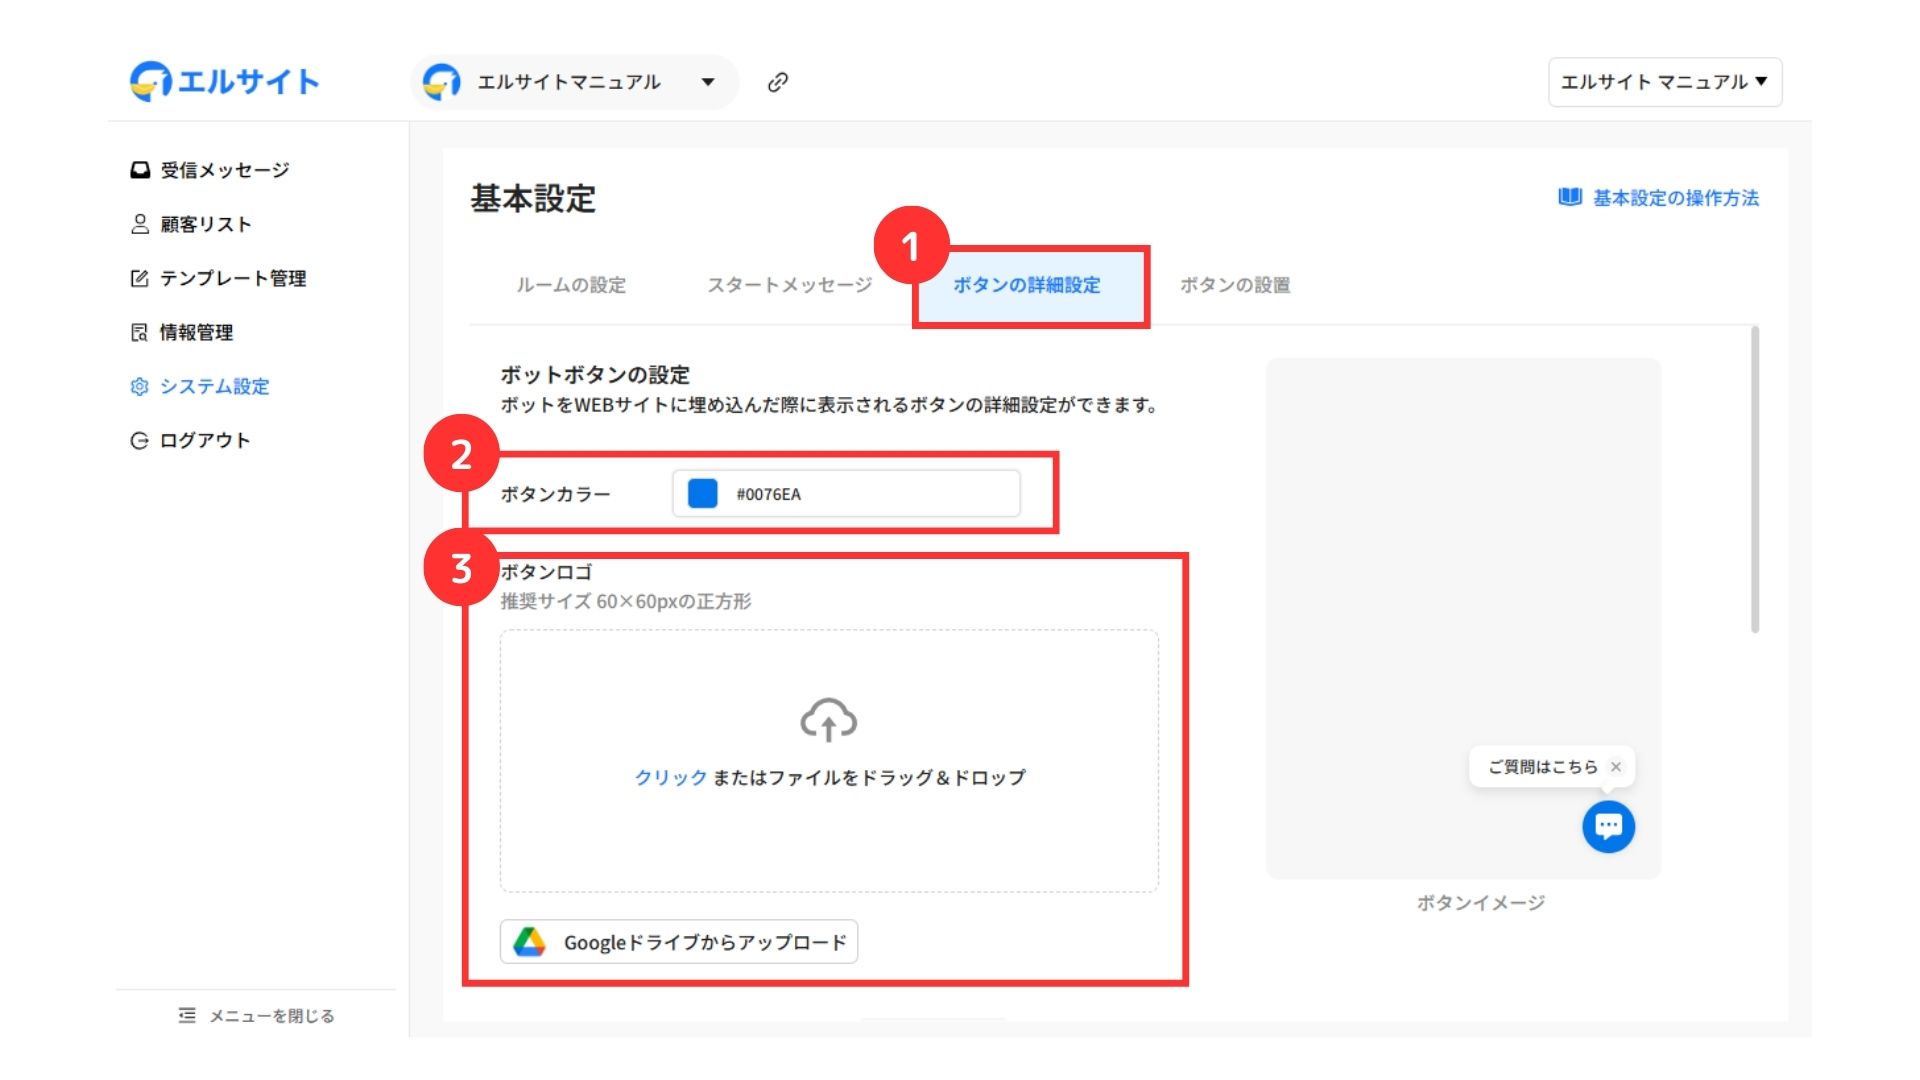This screenshot has height=1080, width=1920.
Task: Click the copy link icon beside room selector
Action: pos(778,82)
